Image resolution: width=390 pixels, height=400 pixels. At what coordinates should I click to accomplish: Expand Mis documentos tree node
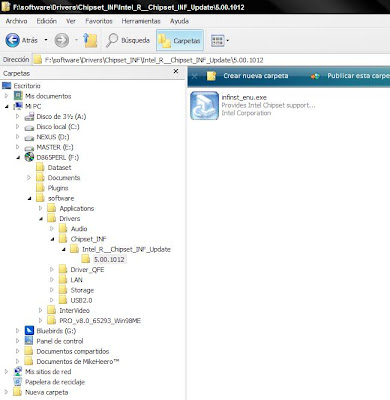tap(6, 96)
